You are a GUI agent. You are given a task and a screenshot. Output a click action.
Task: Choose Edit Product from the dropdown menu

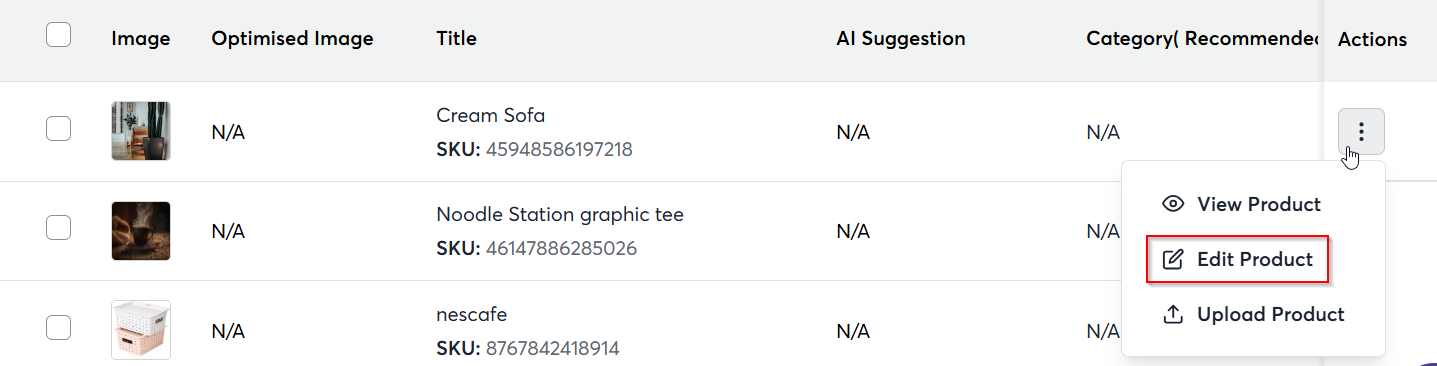1238,259
